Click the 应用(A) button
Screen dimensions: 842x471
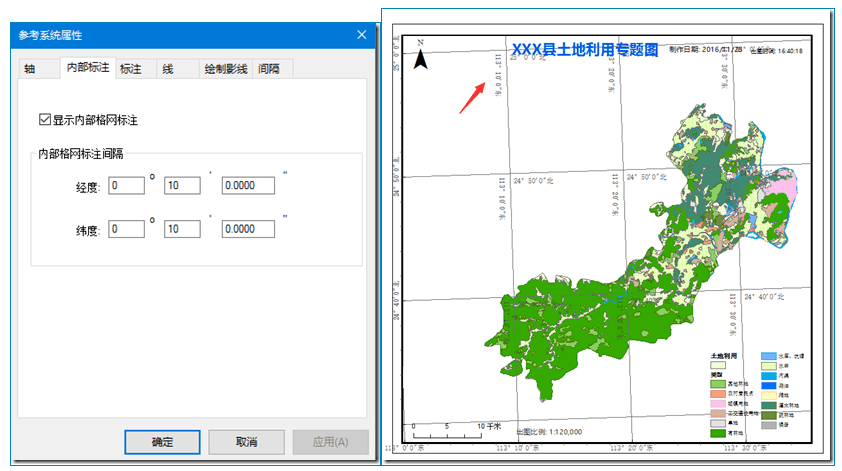[330, 442]
